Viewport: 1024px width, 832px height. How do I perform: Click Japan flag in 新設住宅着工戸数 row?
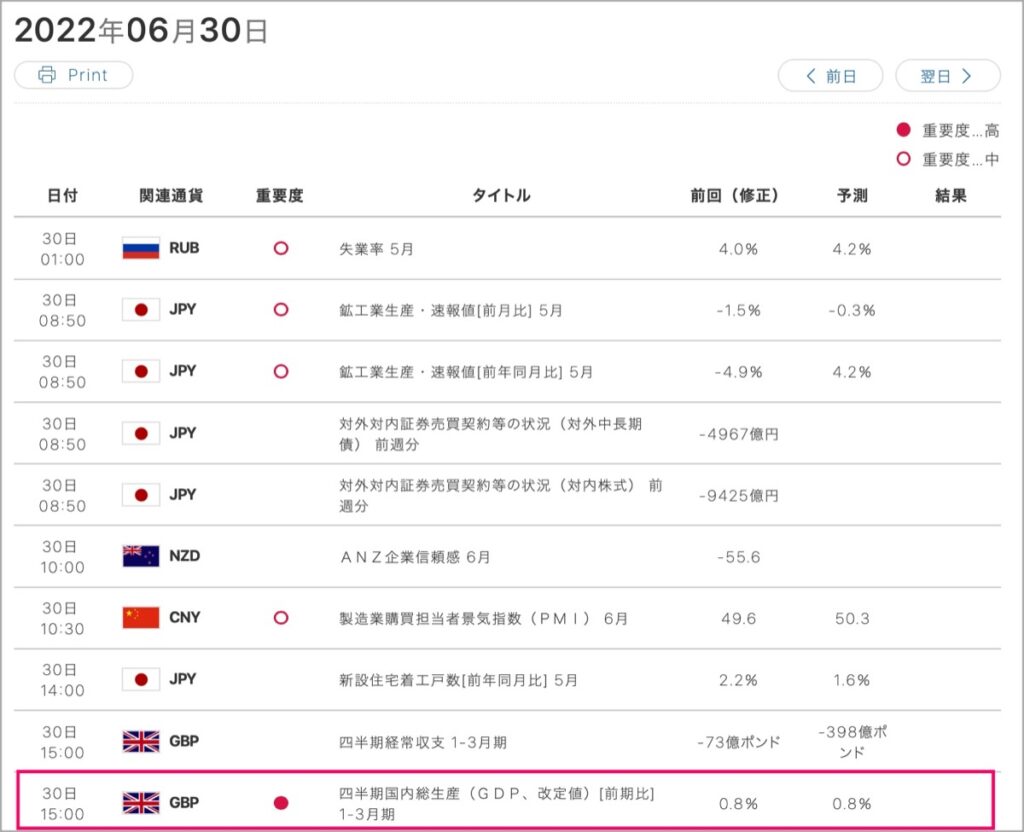[141, 679]
